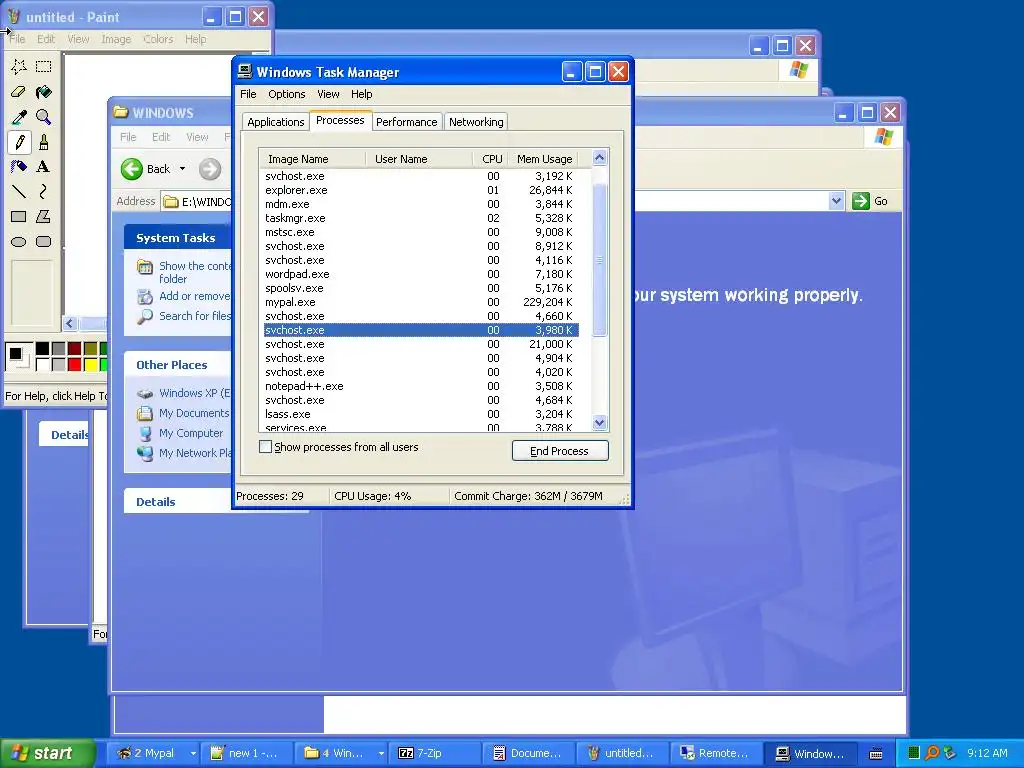Image resolution: width=1024 pixels, height=768 pixels.
Task: Expand the 4 Windows explorer taskbar group
Action: (x=381, y=754)
